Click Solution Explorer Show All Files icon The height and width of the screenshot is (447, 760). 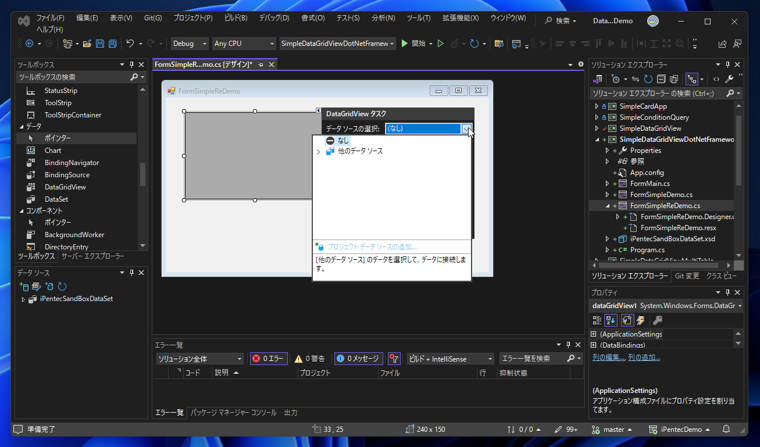[x=674, y=79]
